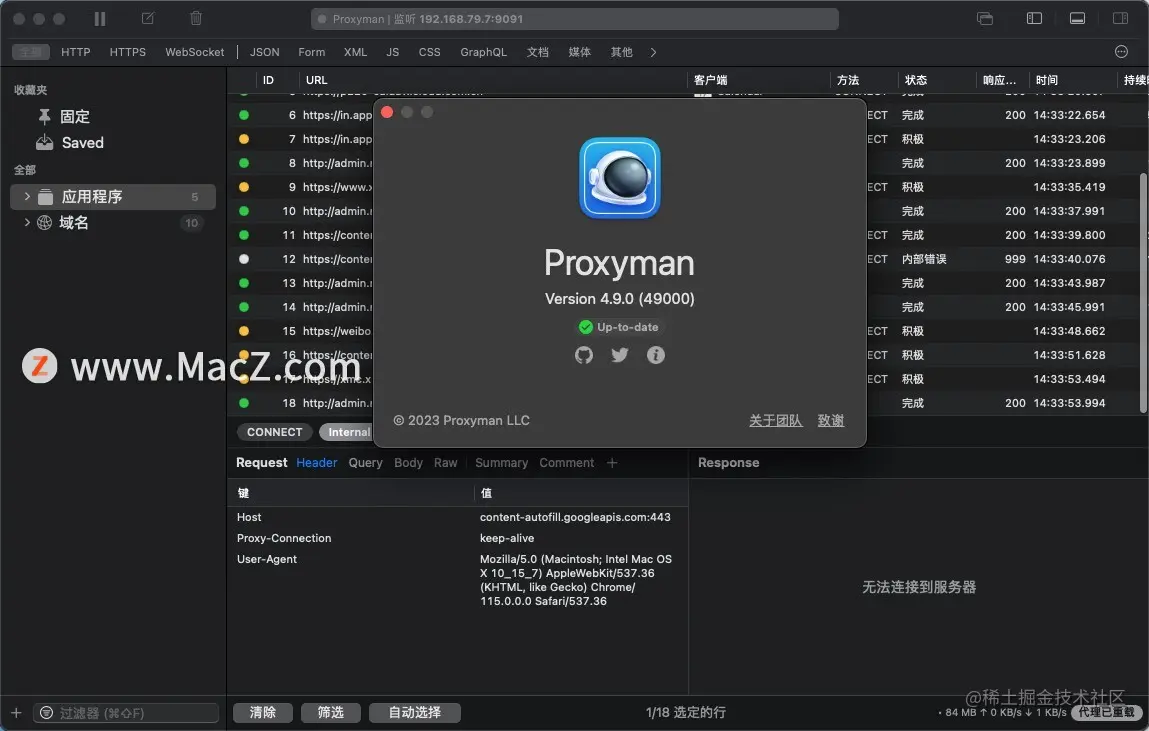Image resolution: width=1149 pixels, height=731 pixels.
Task: Toggle right panel layout icon
Action: coord(1120,18)
